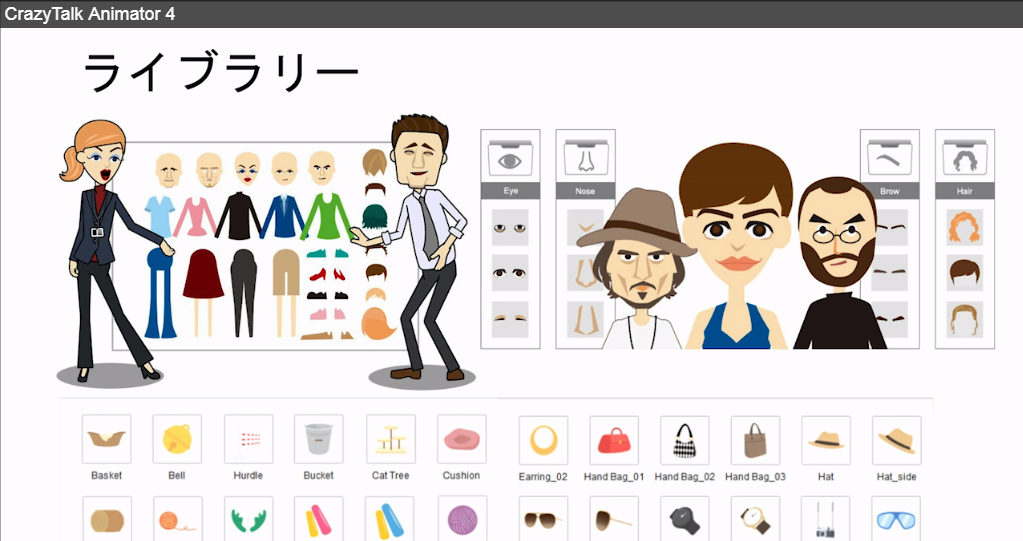Pick the tan knee-length shorts

[x=286, y=271]
